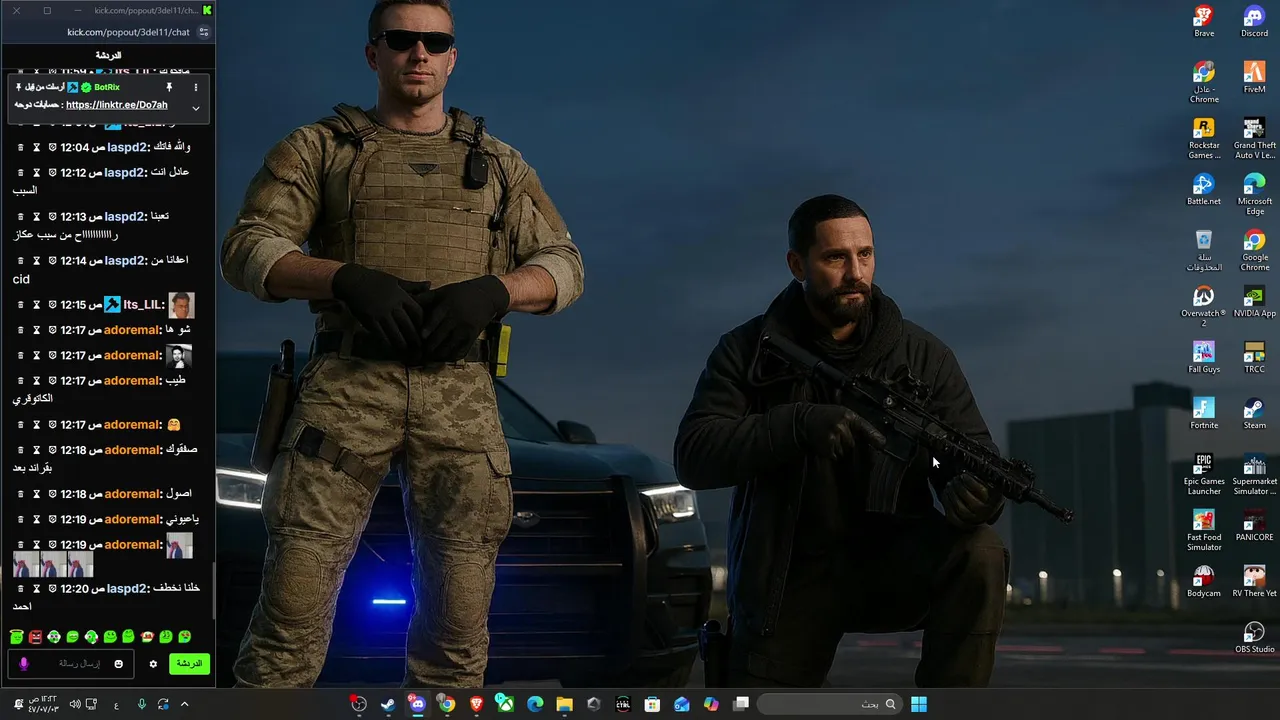Open RV There Yet desktop shortcut
The width and height of the screenshot is (1280, 720).
pyautogui.click(x=1254, y=581)
